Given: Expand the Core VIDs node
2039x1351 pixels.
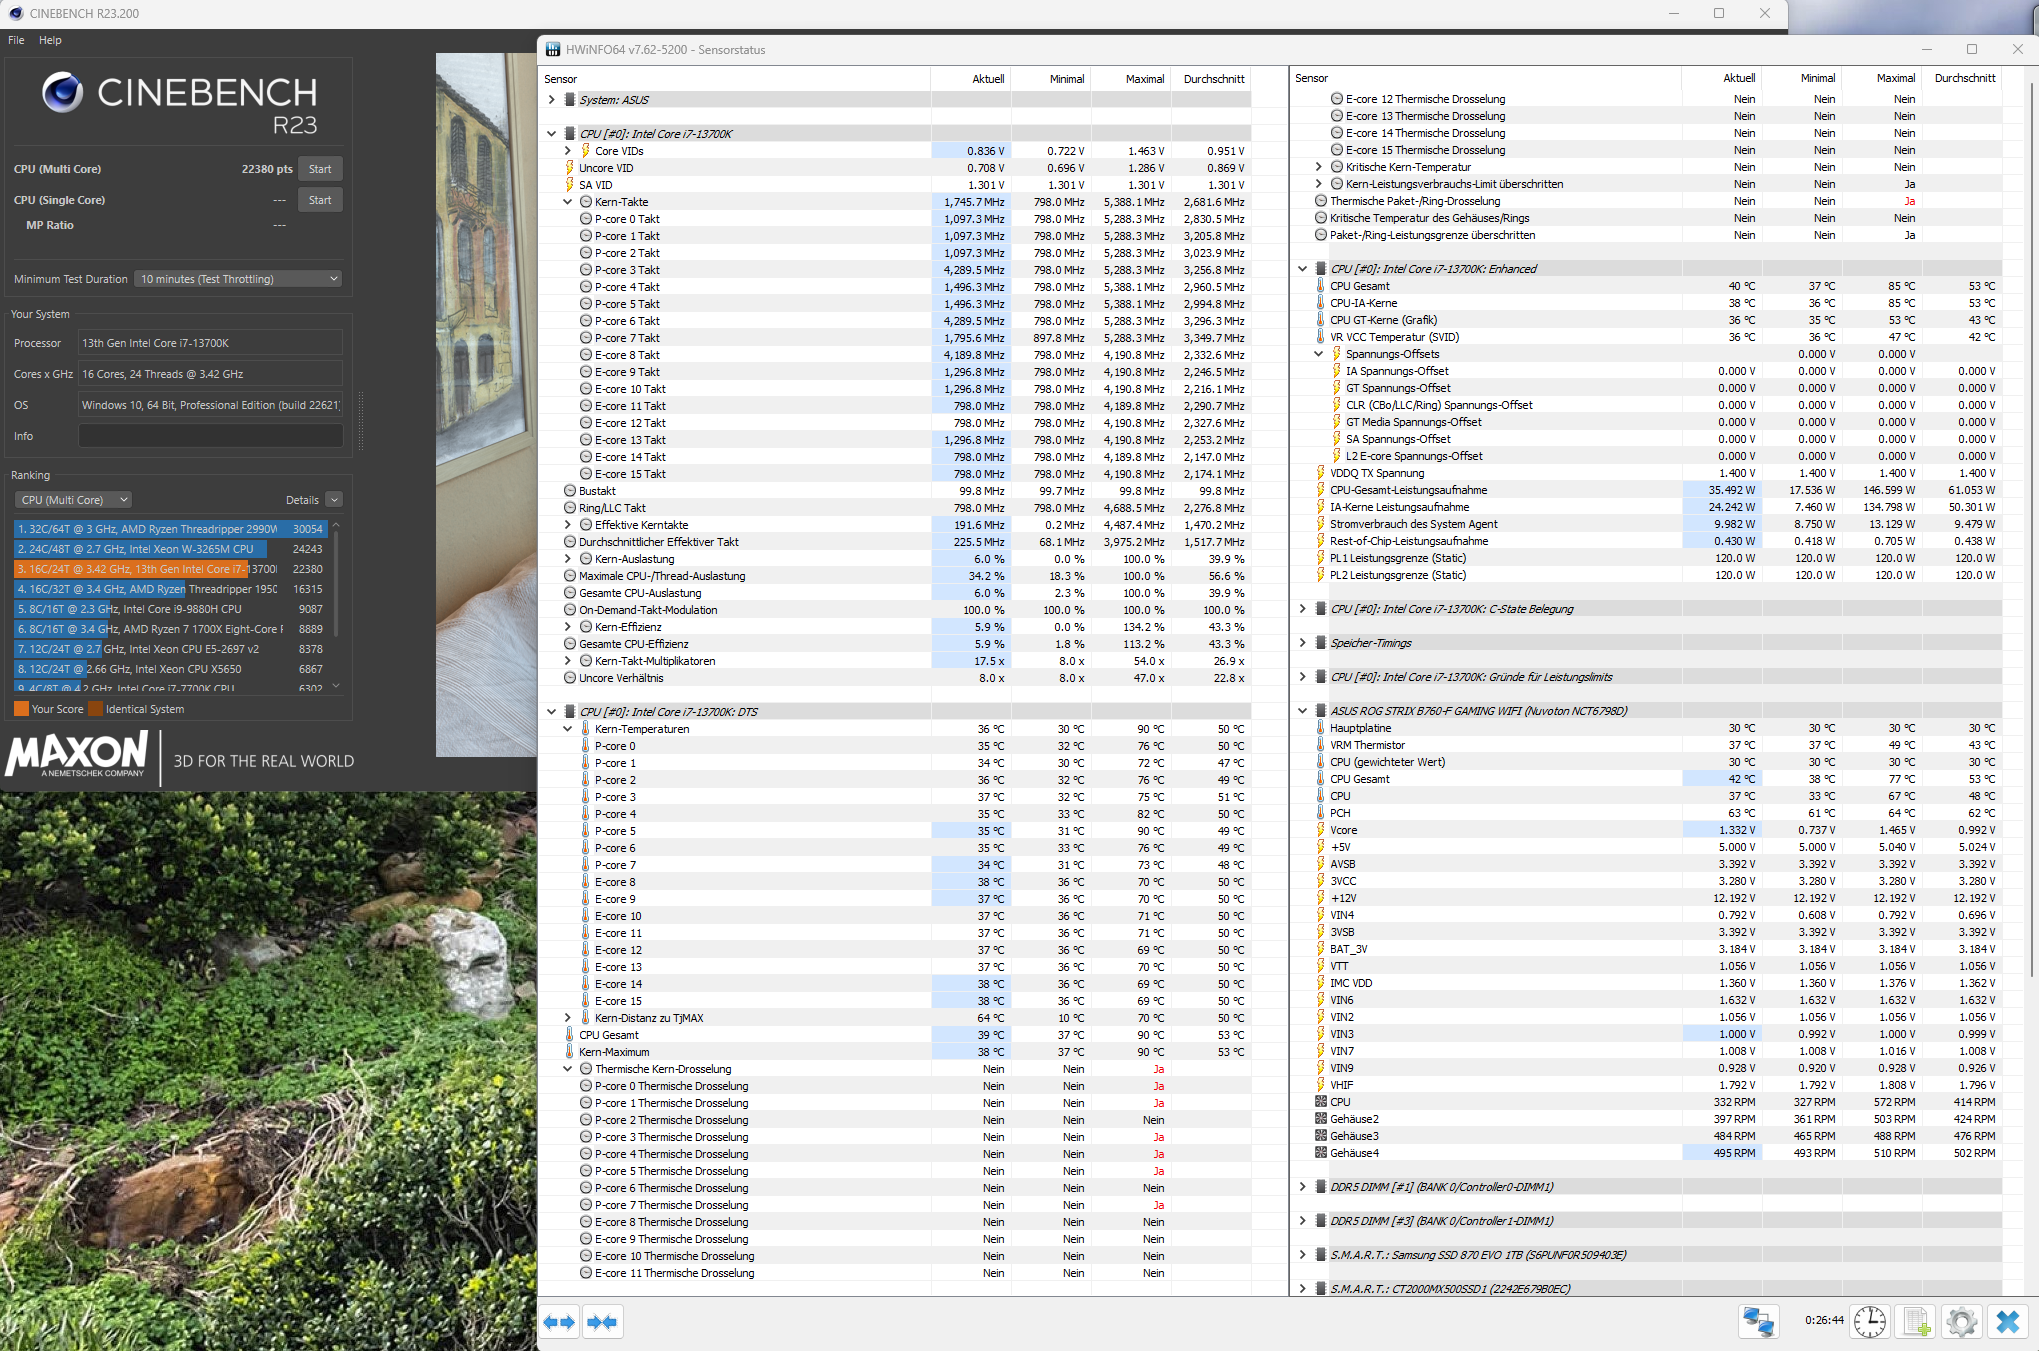Looking at the screenshot, I should 568,151.
